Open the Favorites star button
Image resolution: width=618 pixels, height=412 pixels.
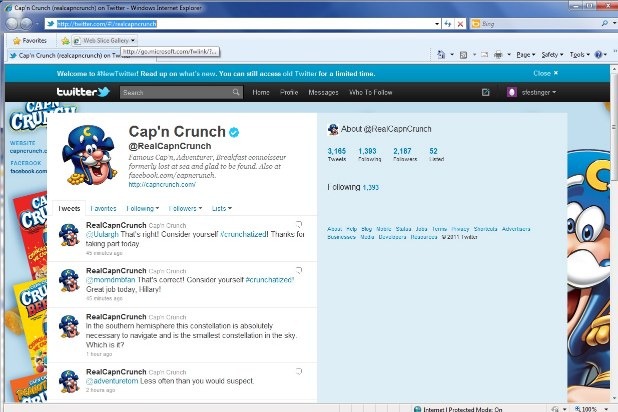point(28,41)
